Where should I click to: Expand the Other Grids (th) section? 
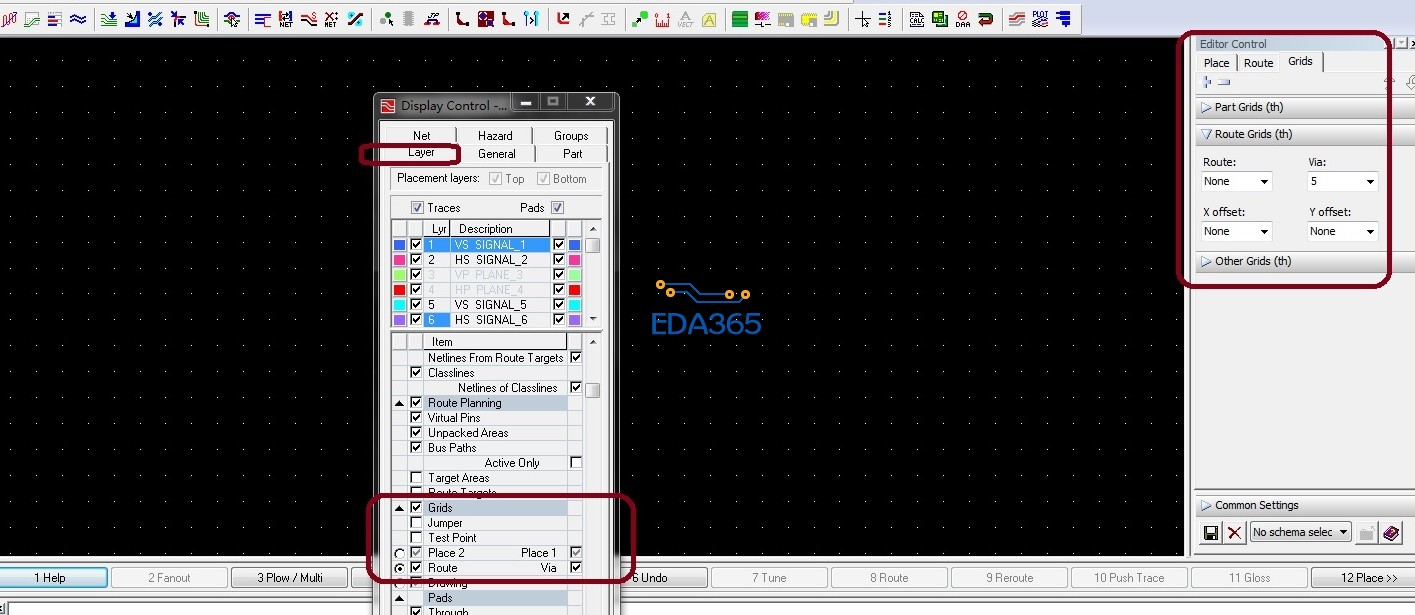[x=1206, y=261]
